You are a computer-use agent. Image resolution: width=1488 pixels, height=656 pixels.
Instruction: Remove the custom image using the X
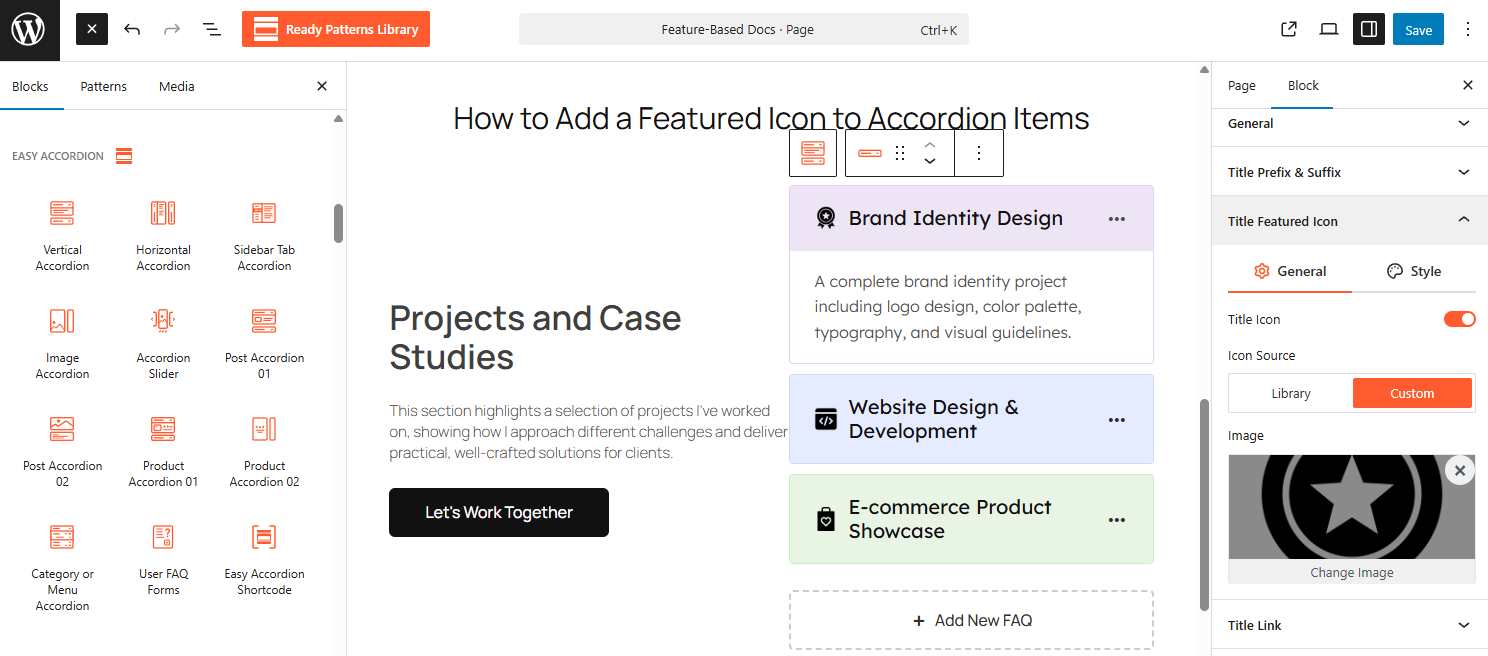pyautogui.click(x=1460, y=470)
